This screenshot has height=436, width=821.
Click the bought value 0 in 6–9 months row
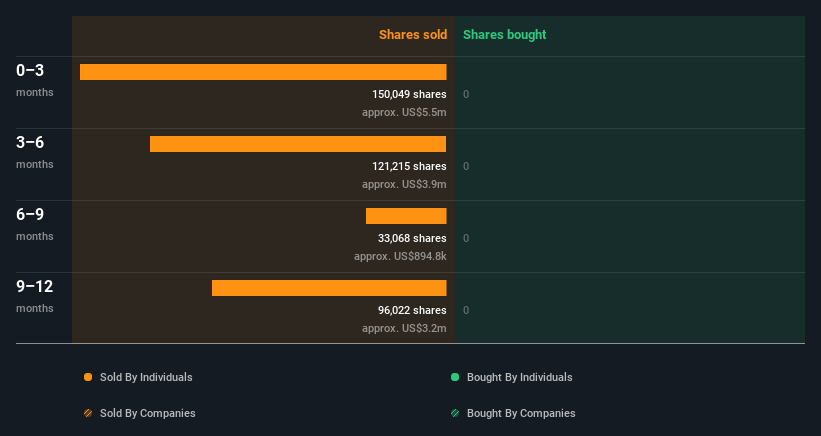tap(466, 238)
